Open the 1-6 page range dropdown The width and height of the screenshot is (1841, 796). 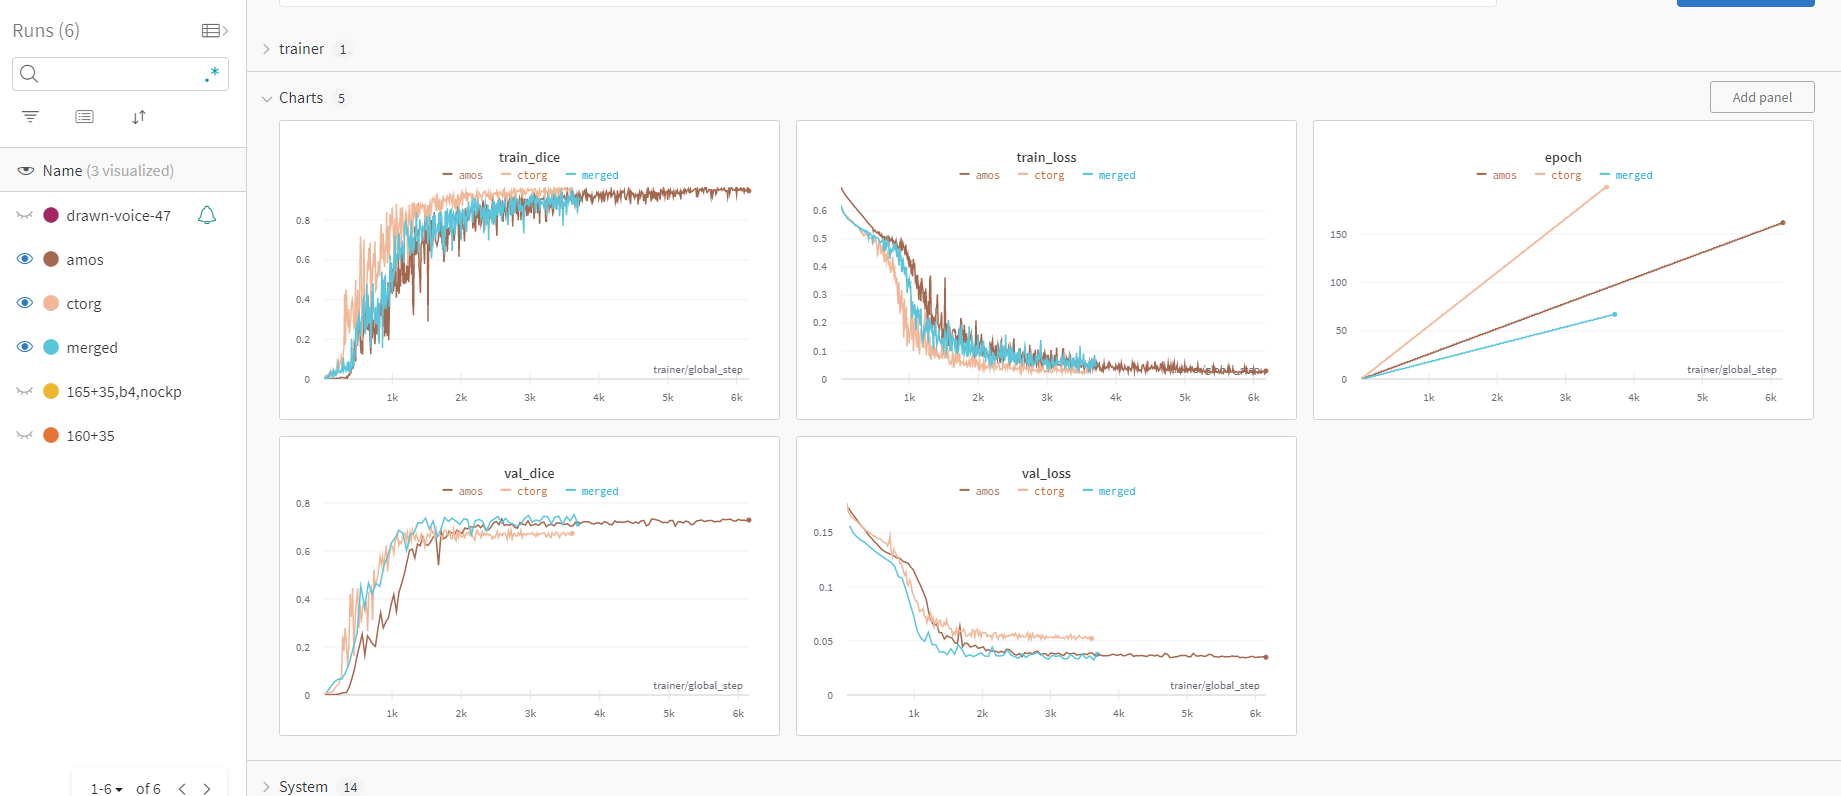coord(106,789)
